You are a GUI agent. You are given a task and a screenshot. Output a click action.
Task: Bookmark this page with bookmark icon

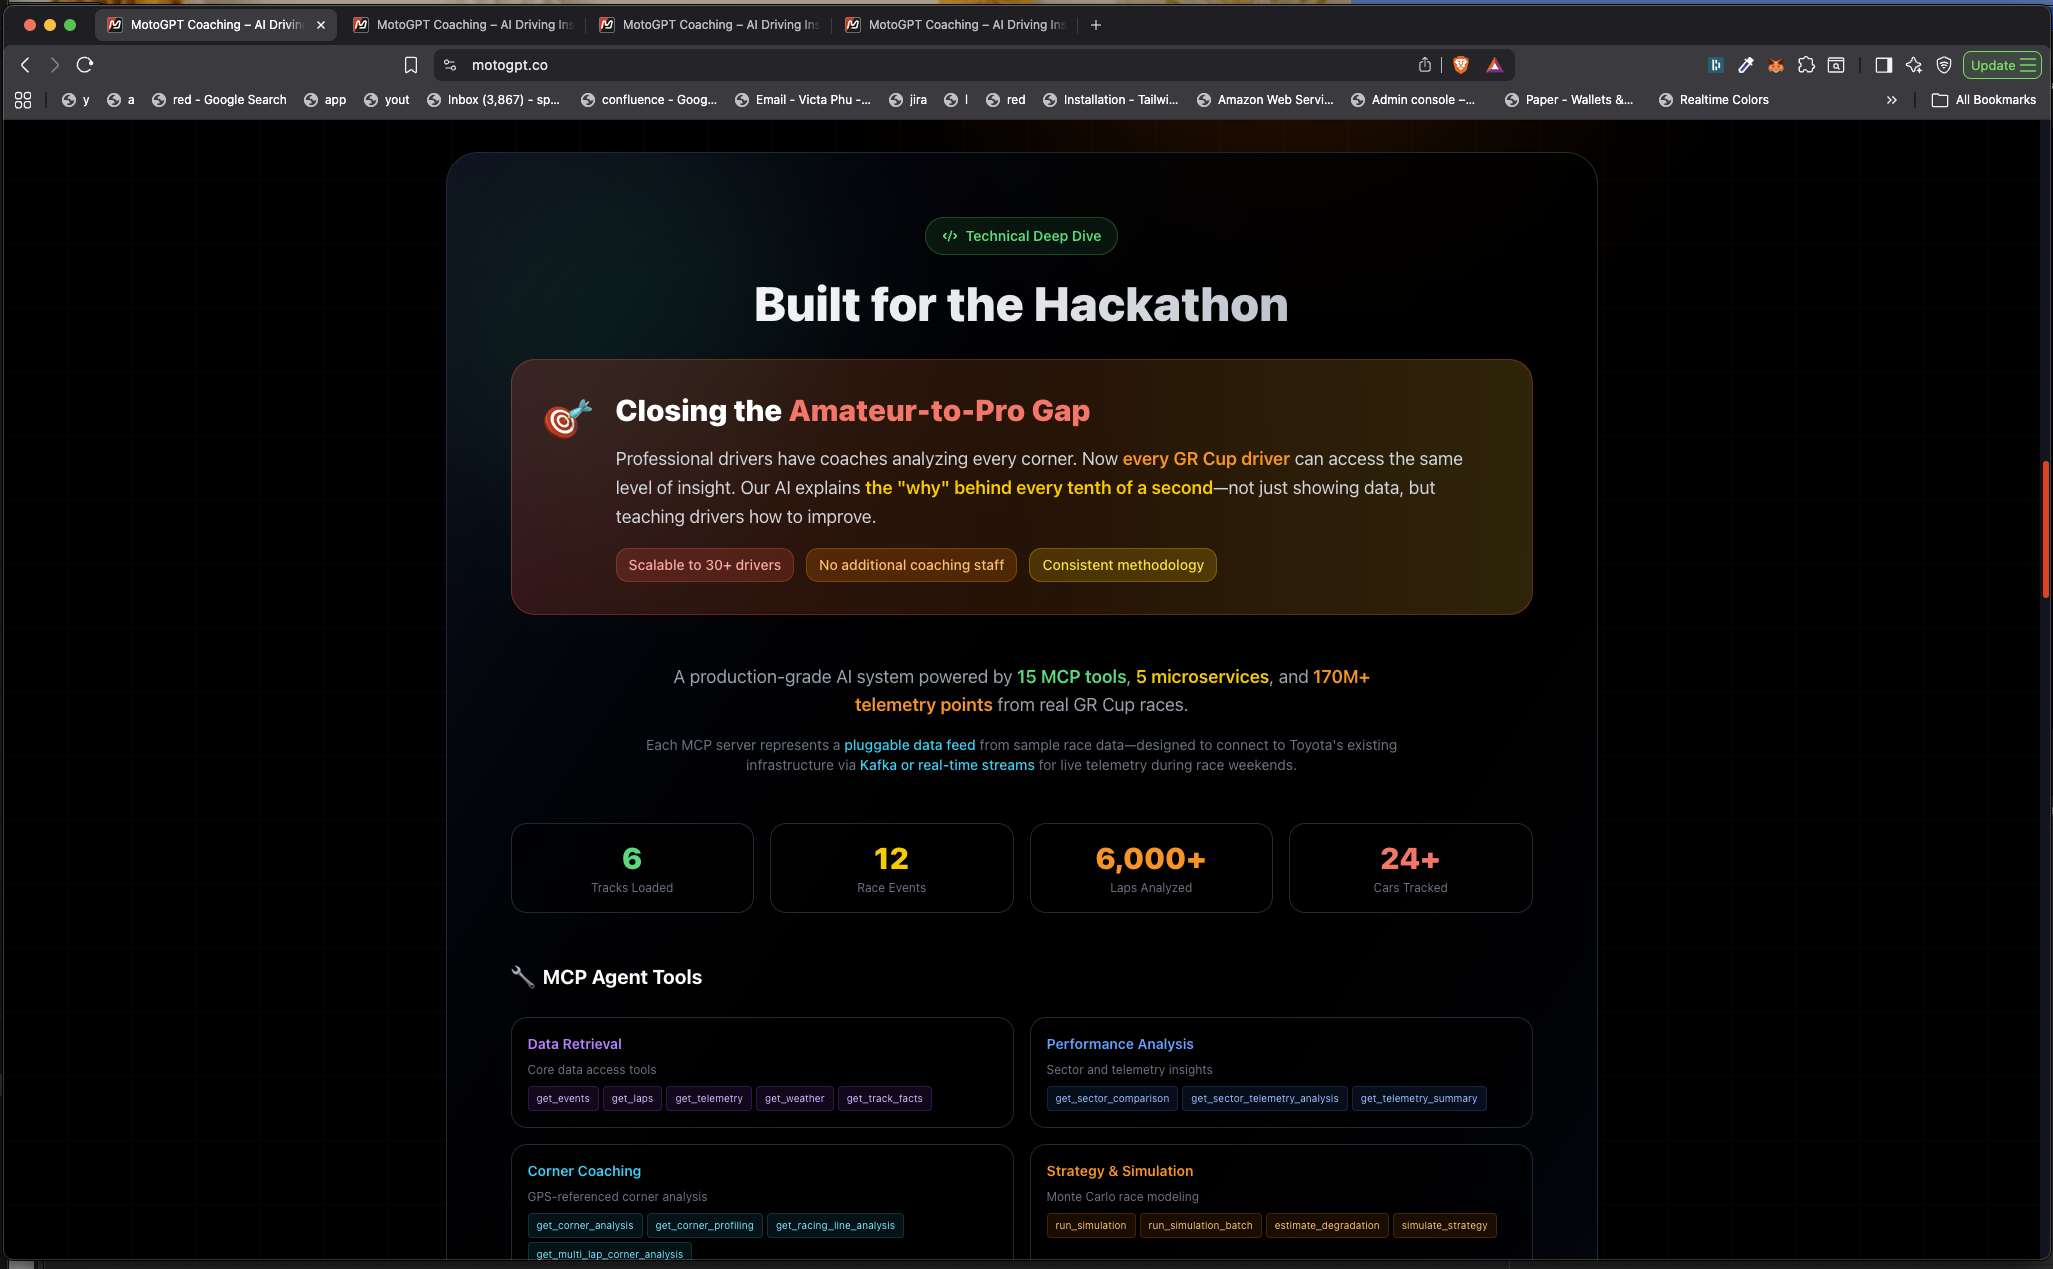(410, 65)
